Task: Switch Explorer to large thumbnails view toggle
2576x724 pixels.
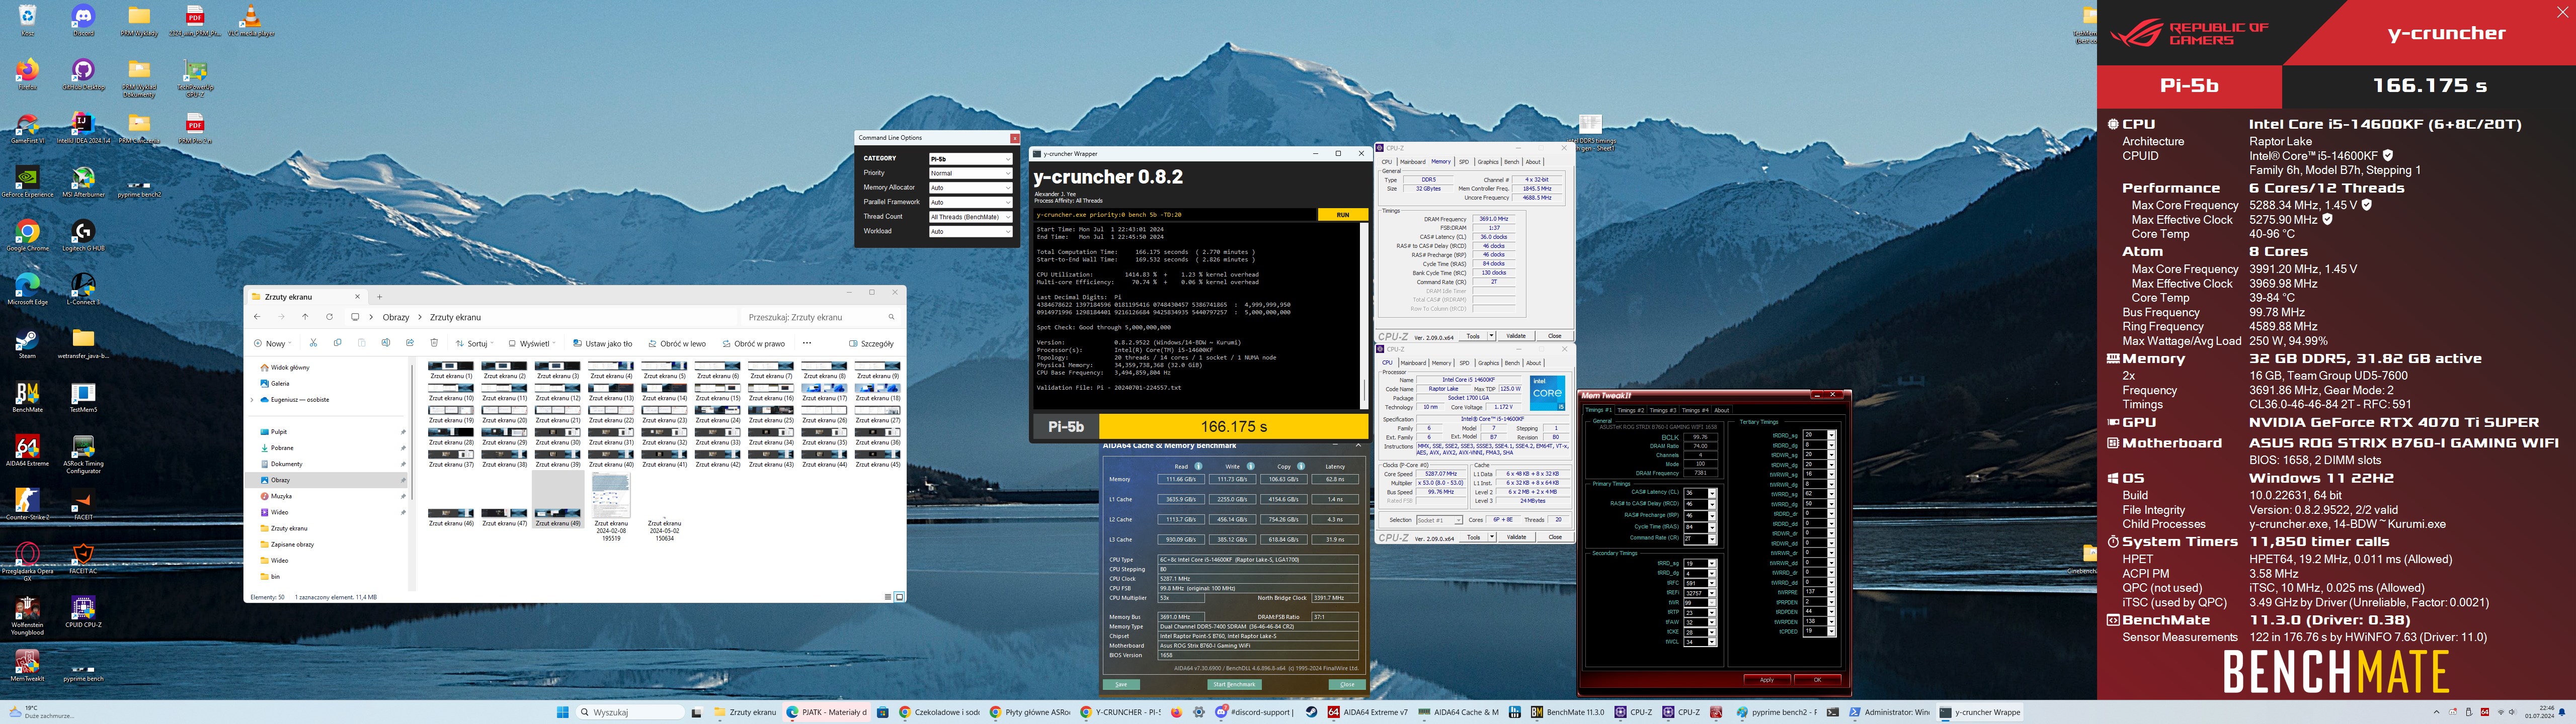Action: 899,597
